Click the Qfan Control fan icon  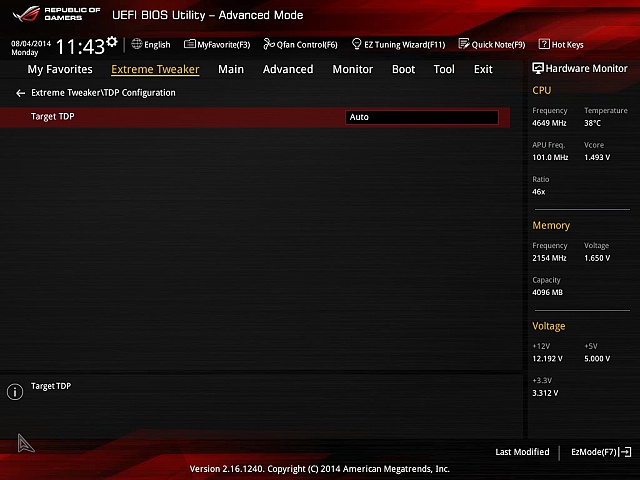click(x=269, y=44)
